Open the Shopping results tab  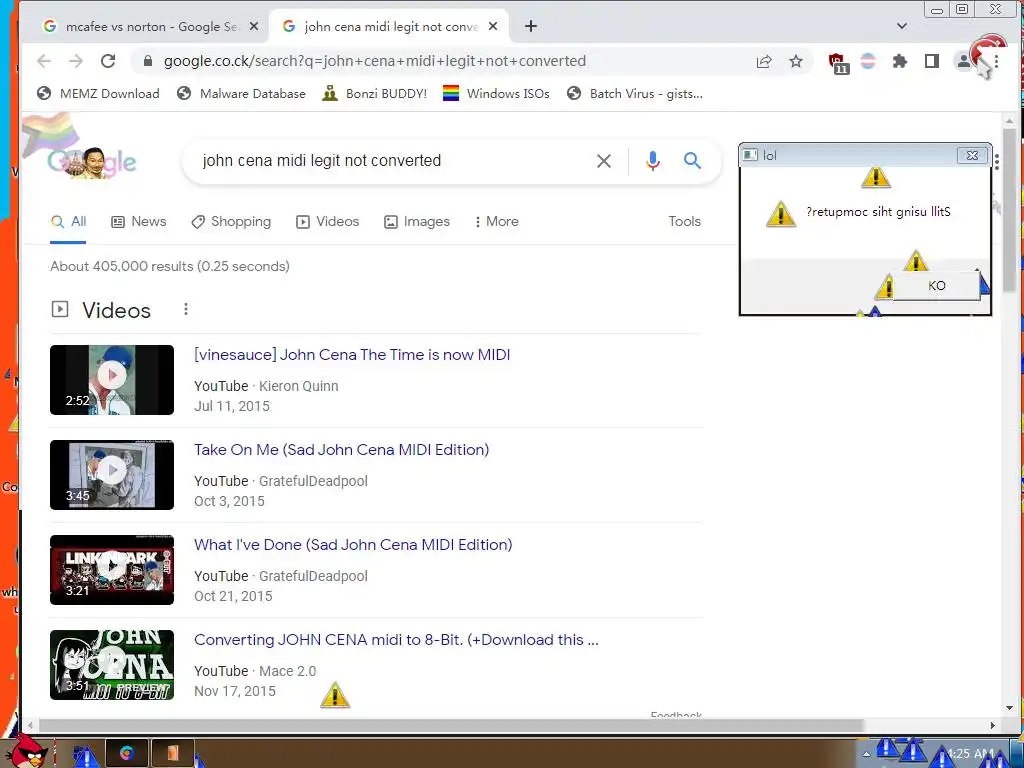pos(231,221)
